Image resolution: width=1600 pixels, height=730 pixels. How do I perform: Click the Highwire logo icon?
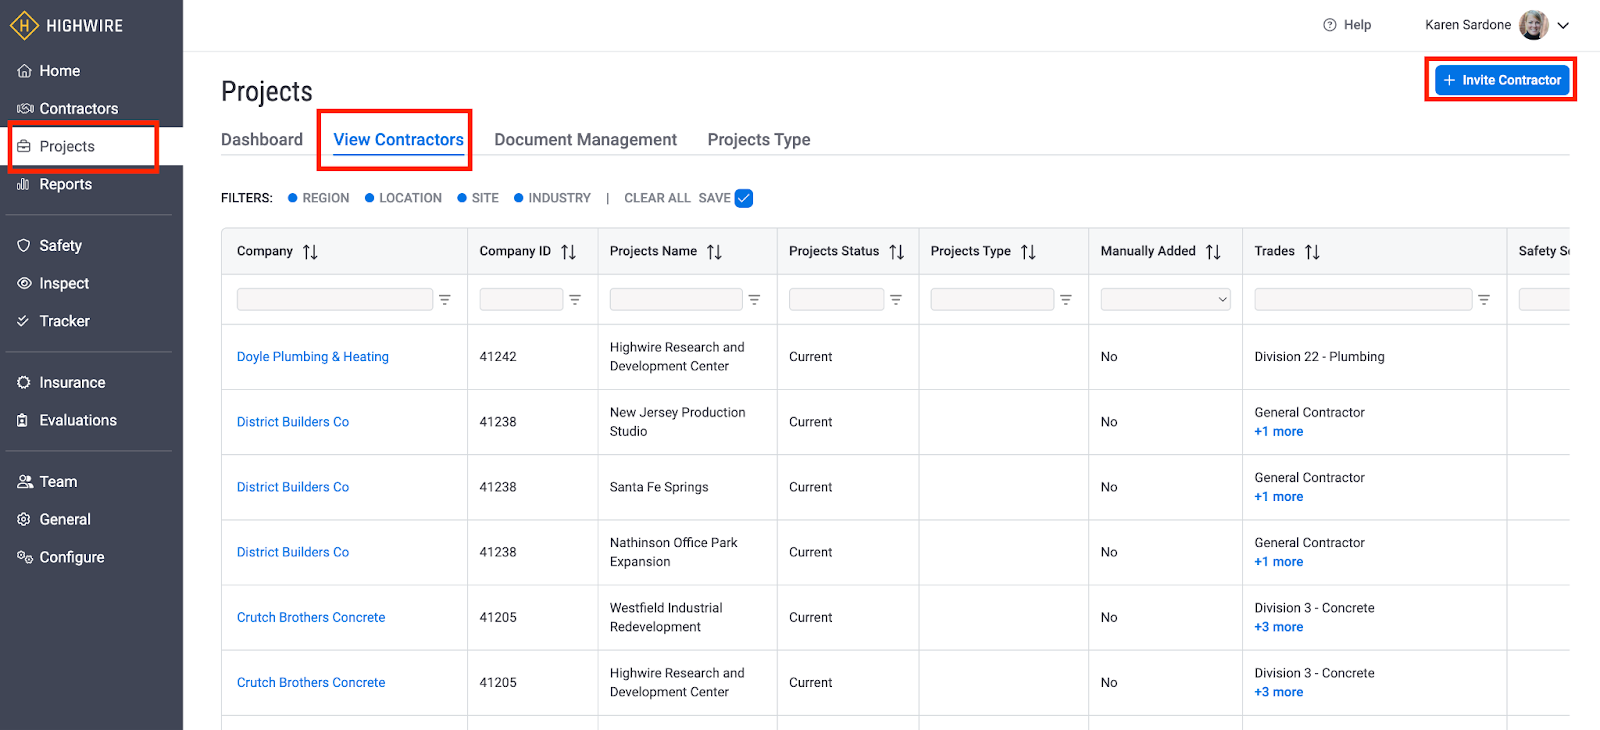coord(24,26)
